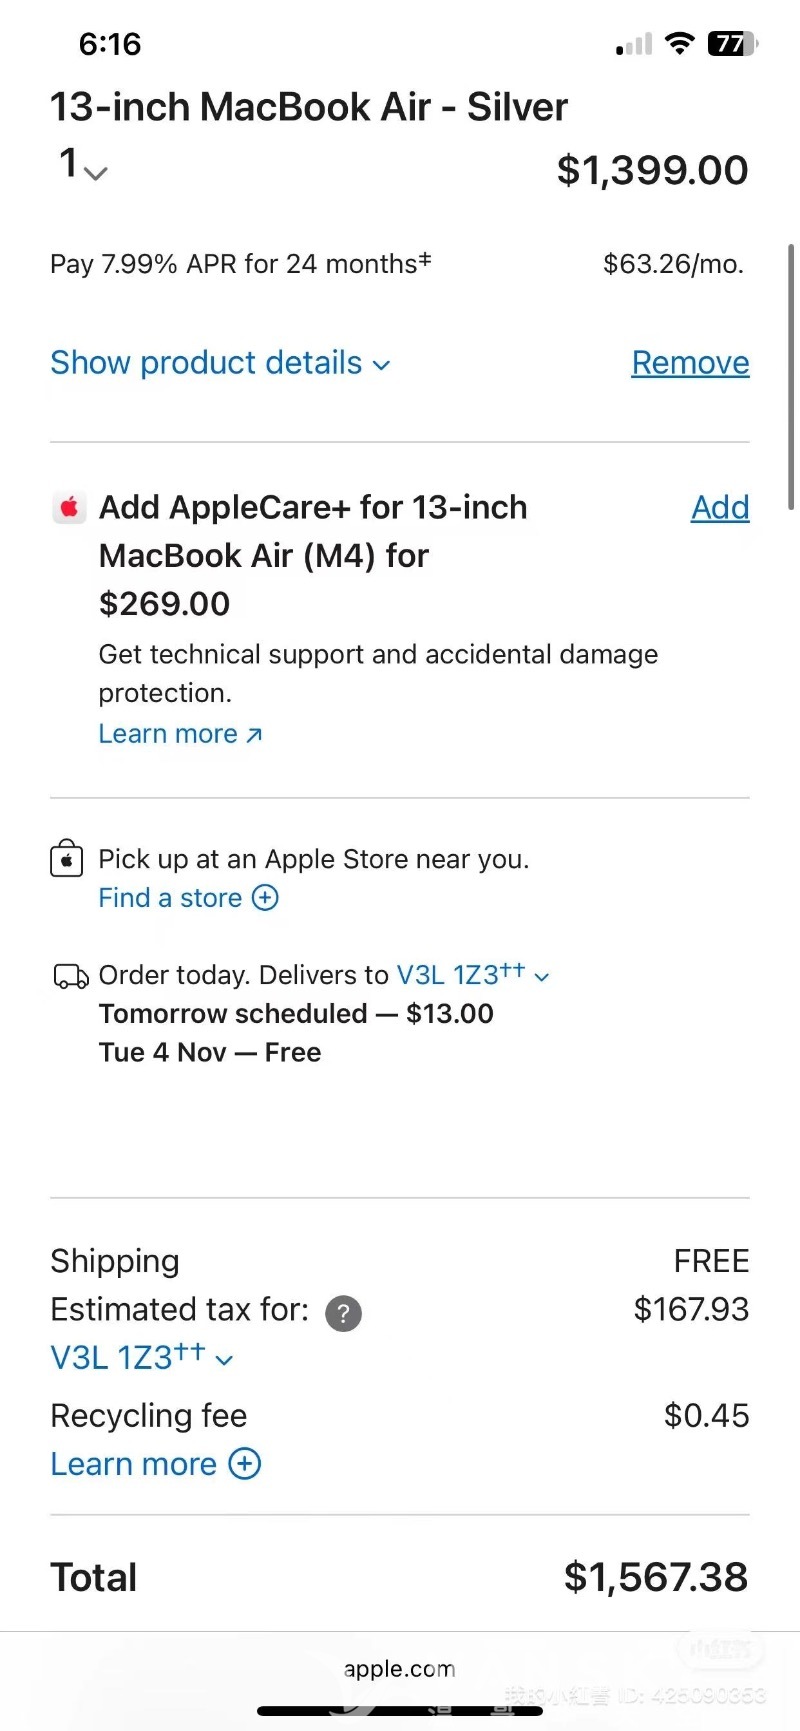
Task: Click the Apple Store pickup bag icon
Action: point(67,859)
